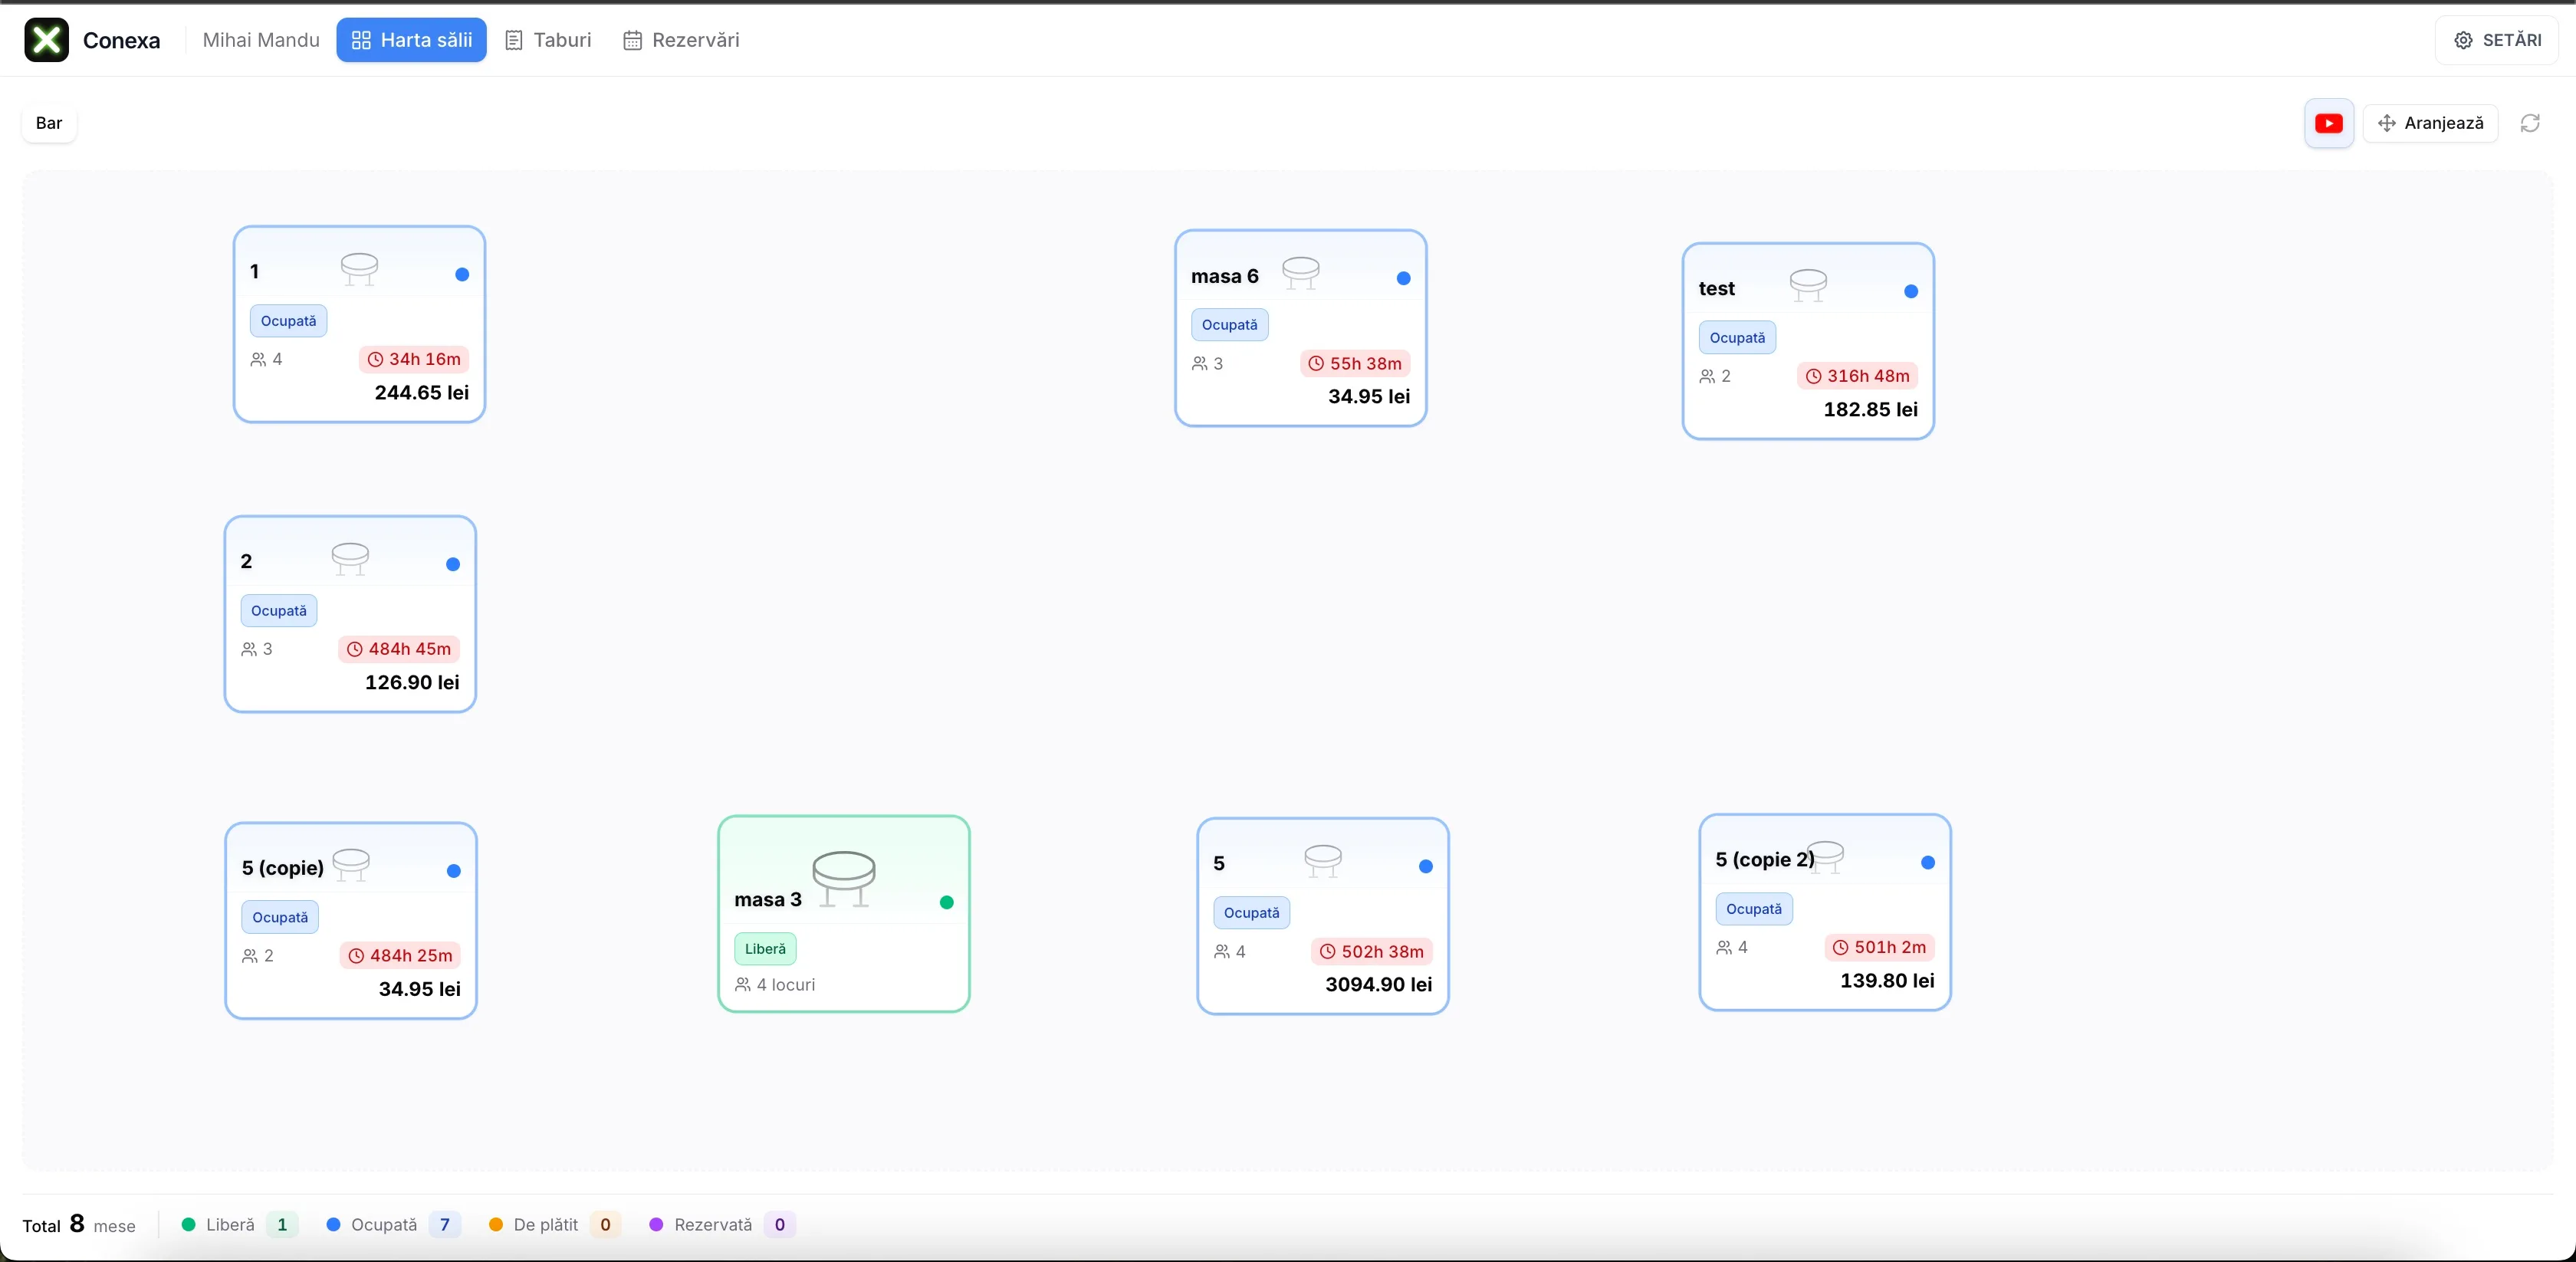This screenshot has width=2576, height=1262.
Task: Click the 484h 45m timer badge
Action: tap(398, 649)
